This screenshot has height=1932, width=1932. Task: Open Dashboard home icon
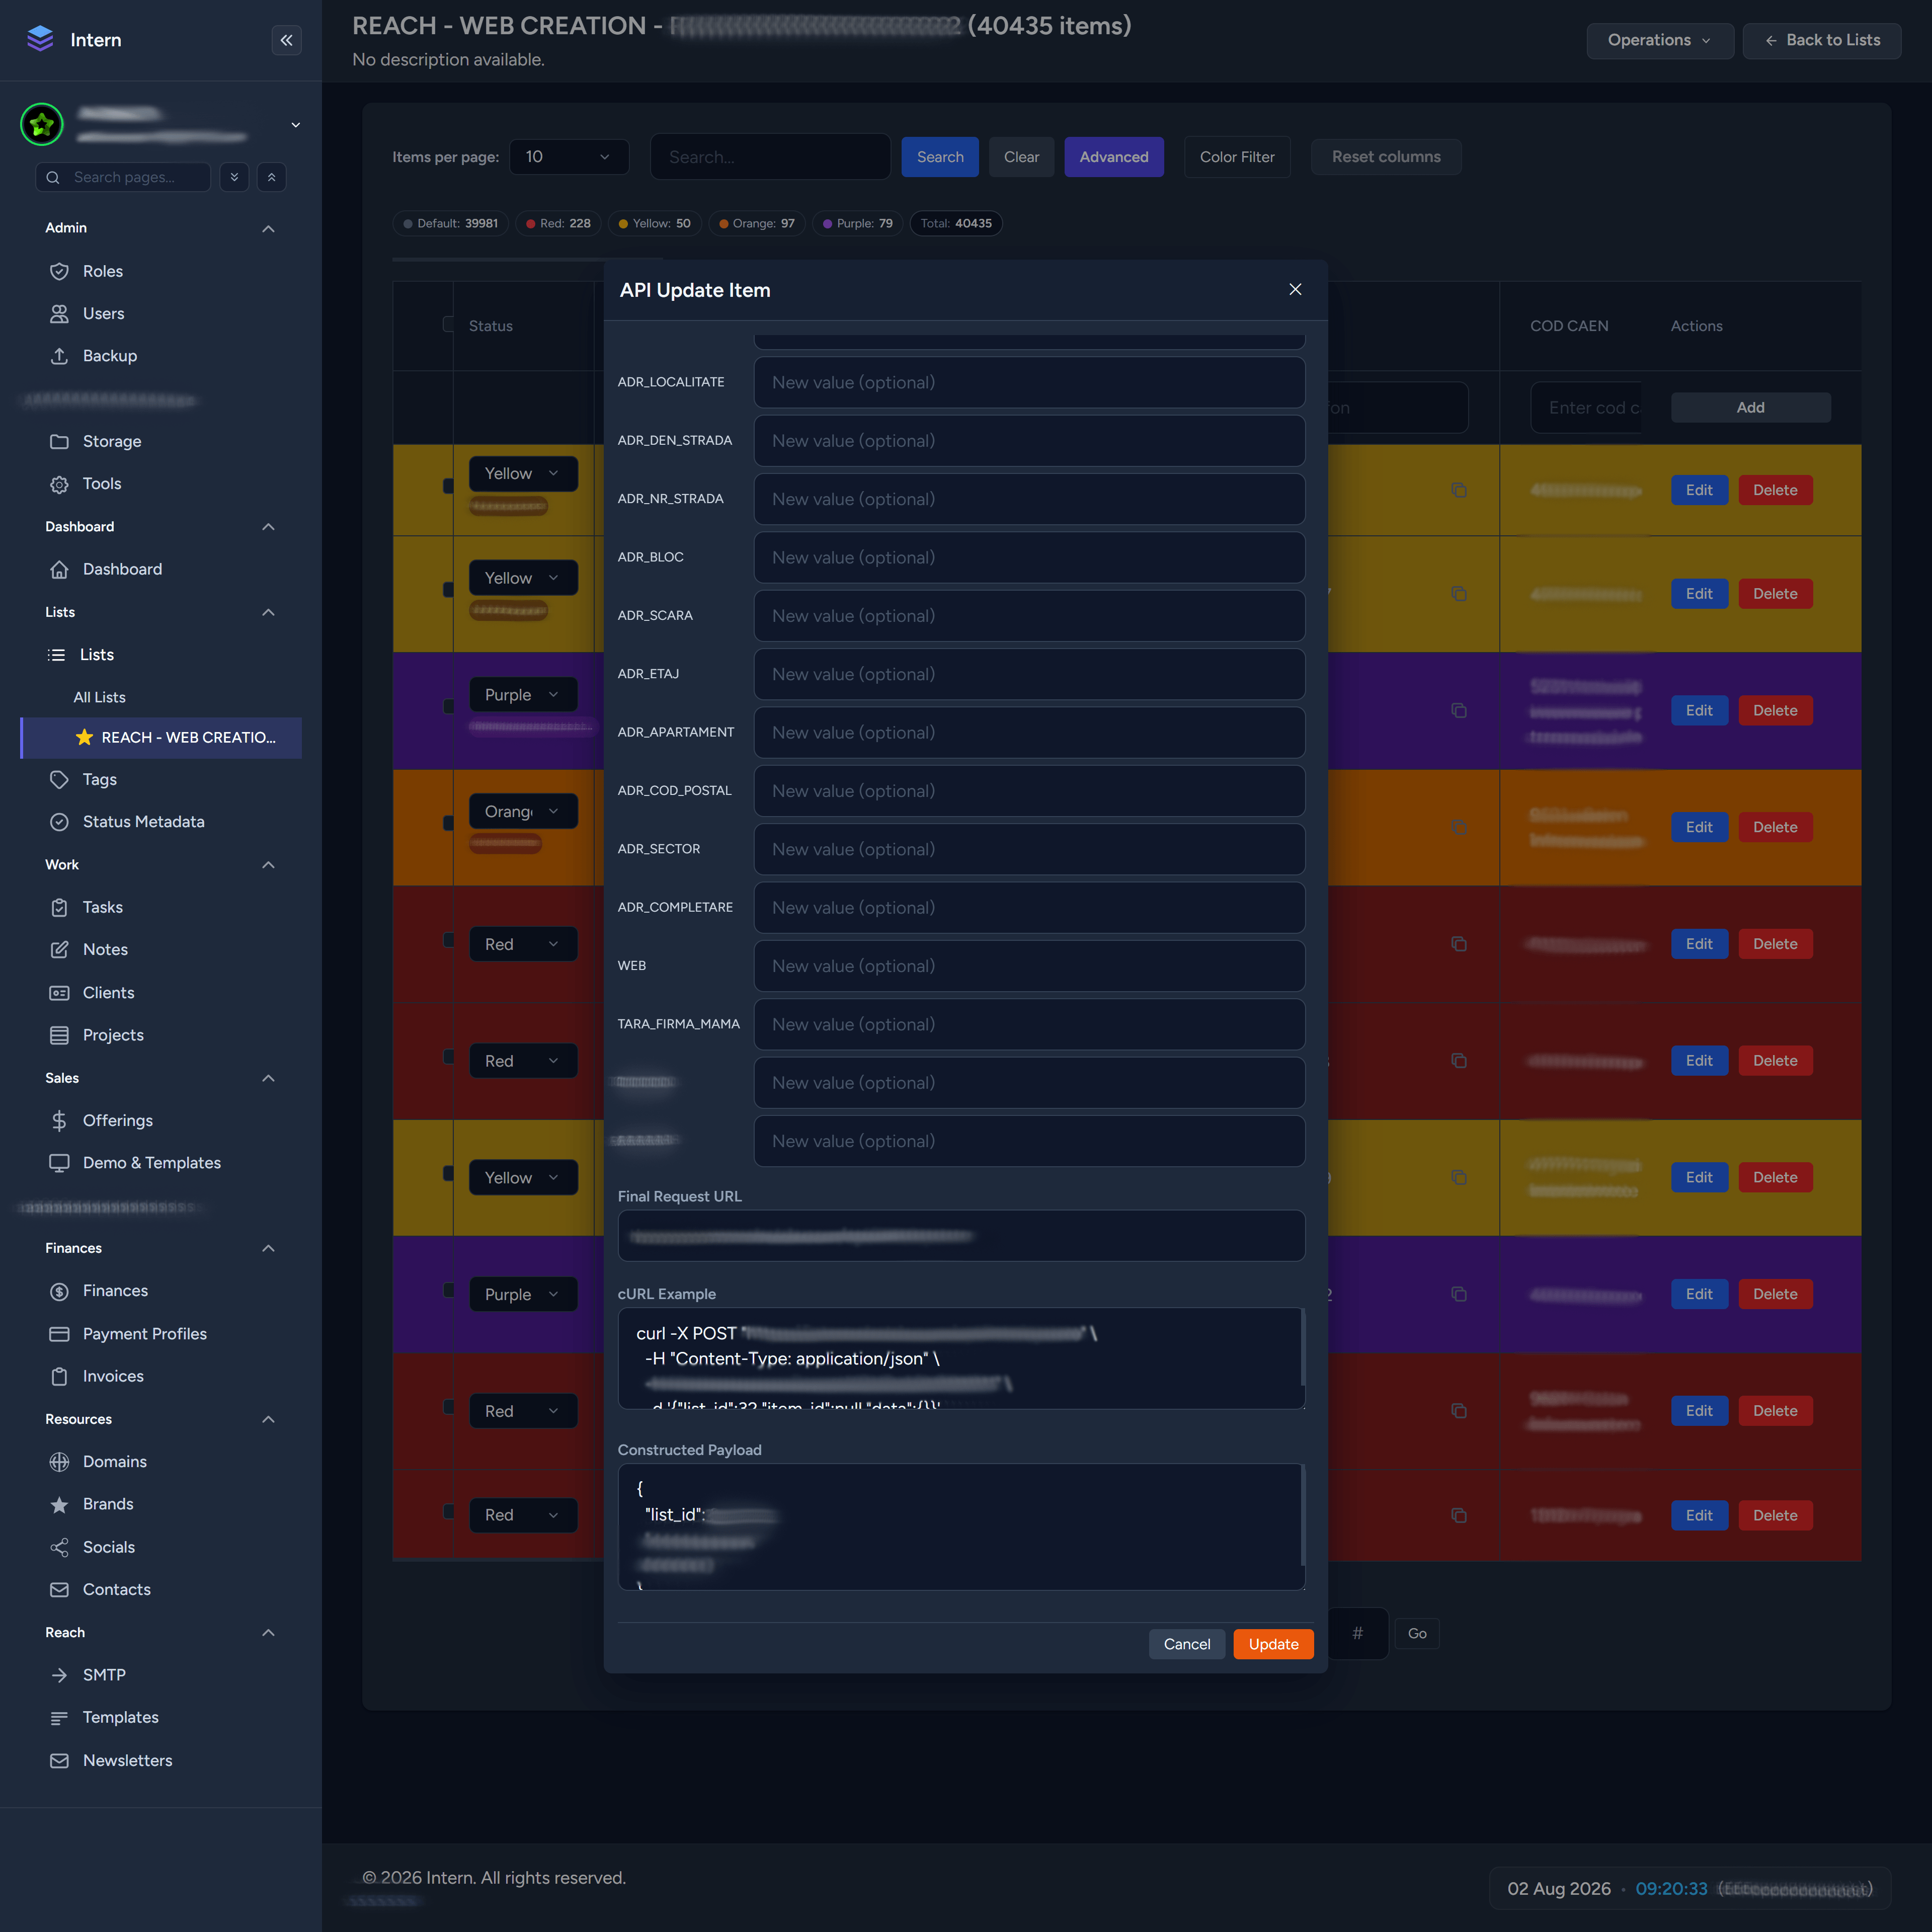point(59,569)
